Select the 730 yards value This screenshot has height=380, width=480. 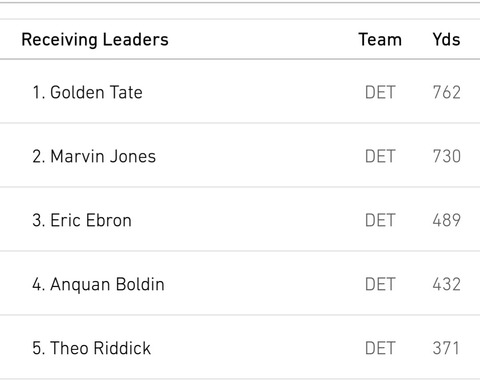coord(447,156)
